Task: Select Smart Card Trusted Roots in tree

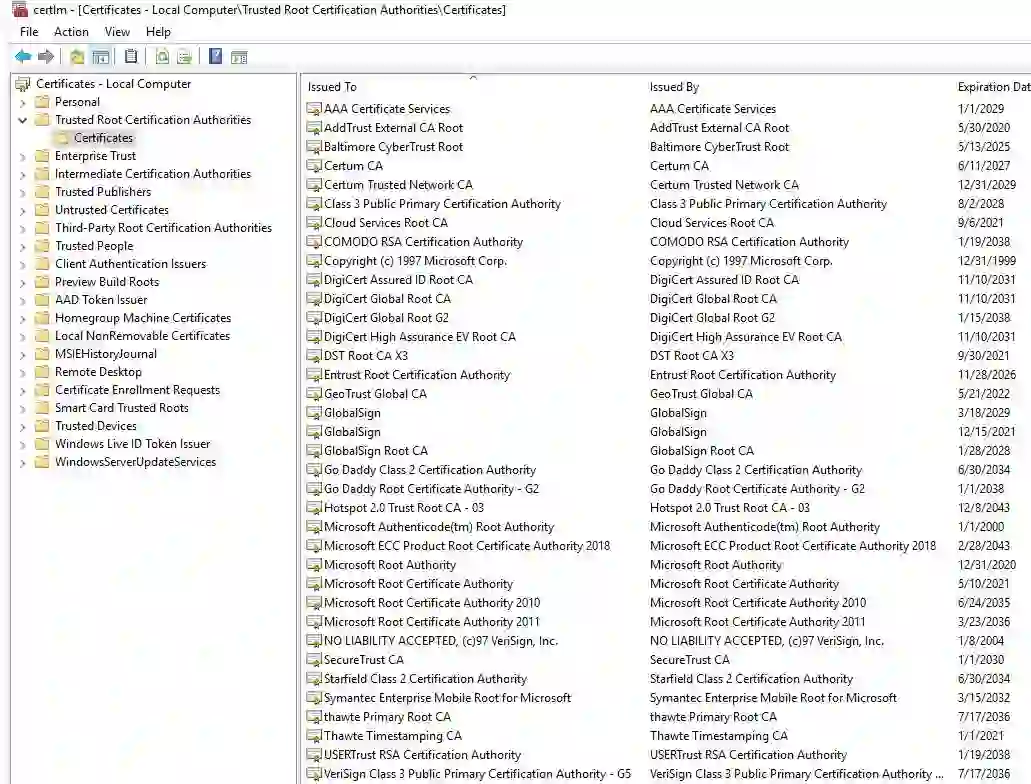Action: coord(122,408)
